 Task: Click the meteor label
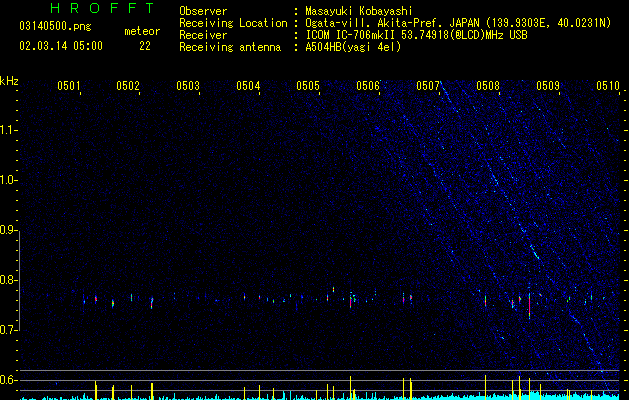click(x=142, y=31)
